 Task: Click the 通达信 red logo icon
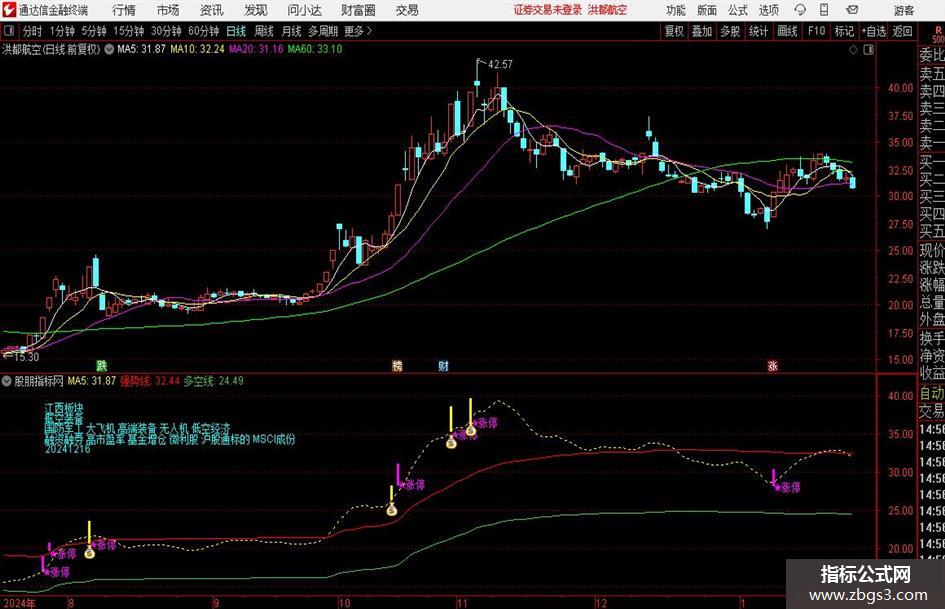tap(8, 10)
